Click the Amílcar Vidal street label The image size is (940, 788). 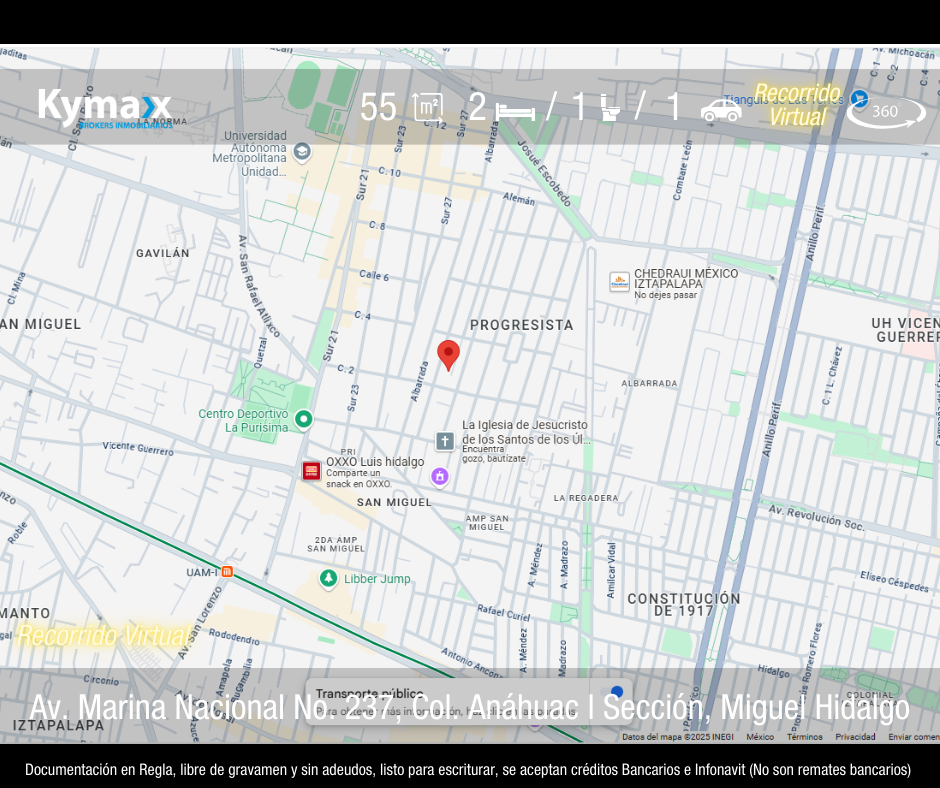611,570
